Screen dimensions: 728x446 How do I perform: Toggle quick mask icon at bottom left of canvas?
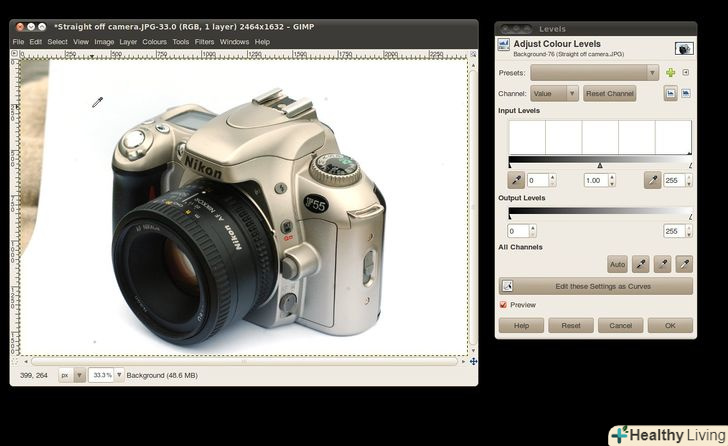pyautogui.click(x=14, y=361)
